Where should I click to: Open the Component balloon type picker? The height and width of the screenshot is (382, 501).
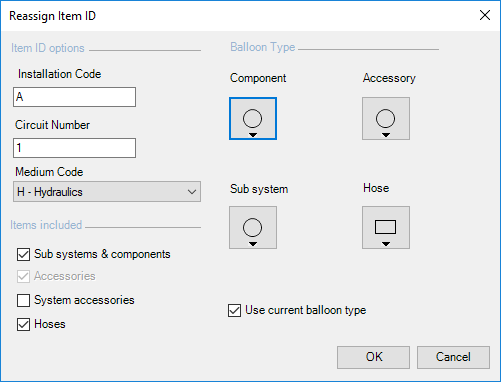click(253, 118)
